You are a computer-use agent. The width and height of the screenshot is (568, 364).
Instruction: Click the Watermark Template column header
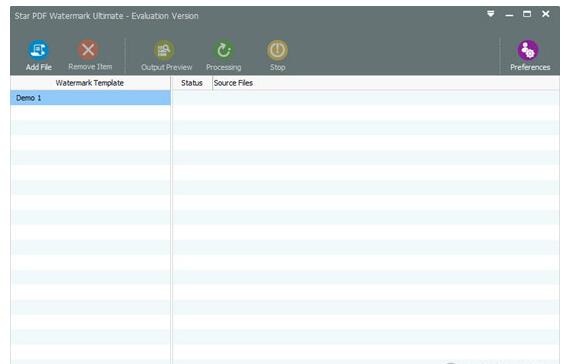[90, 83]
